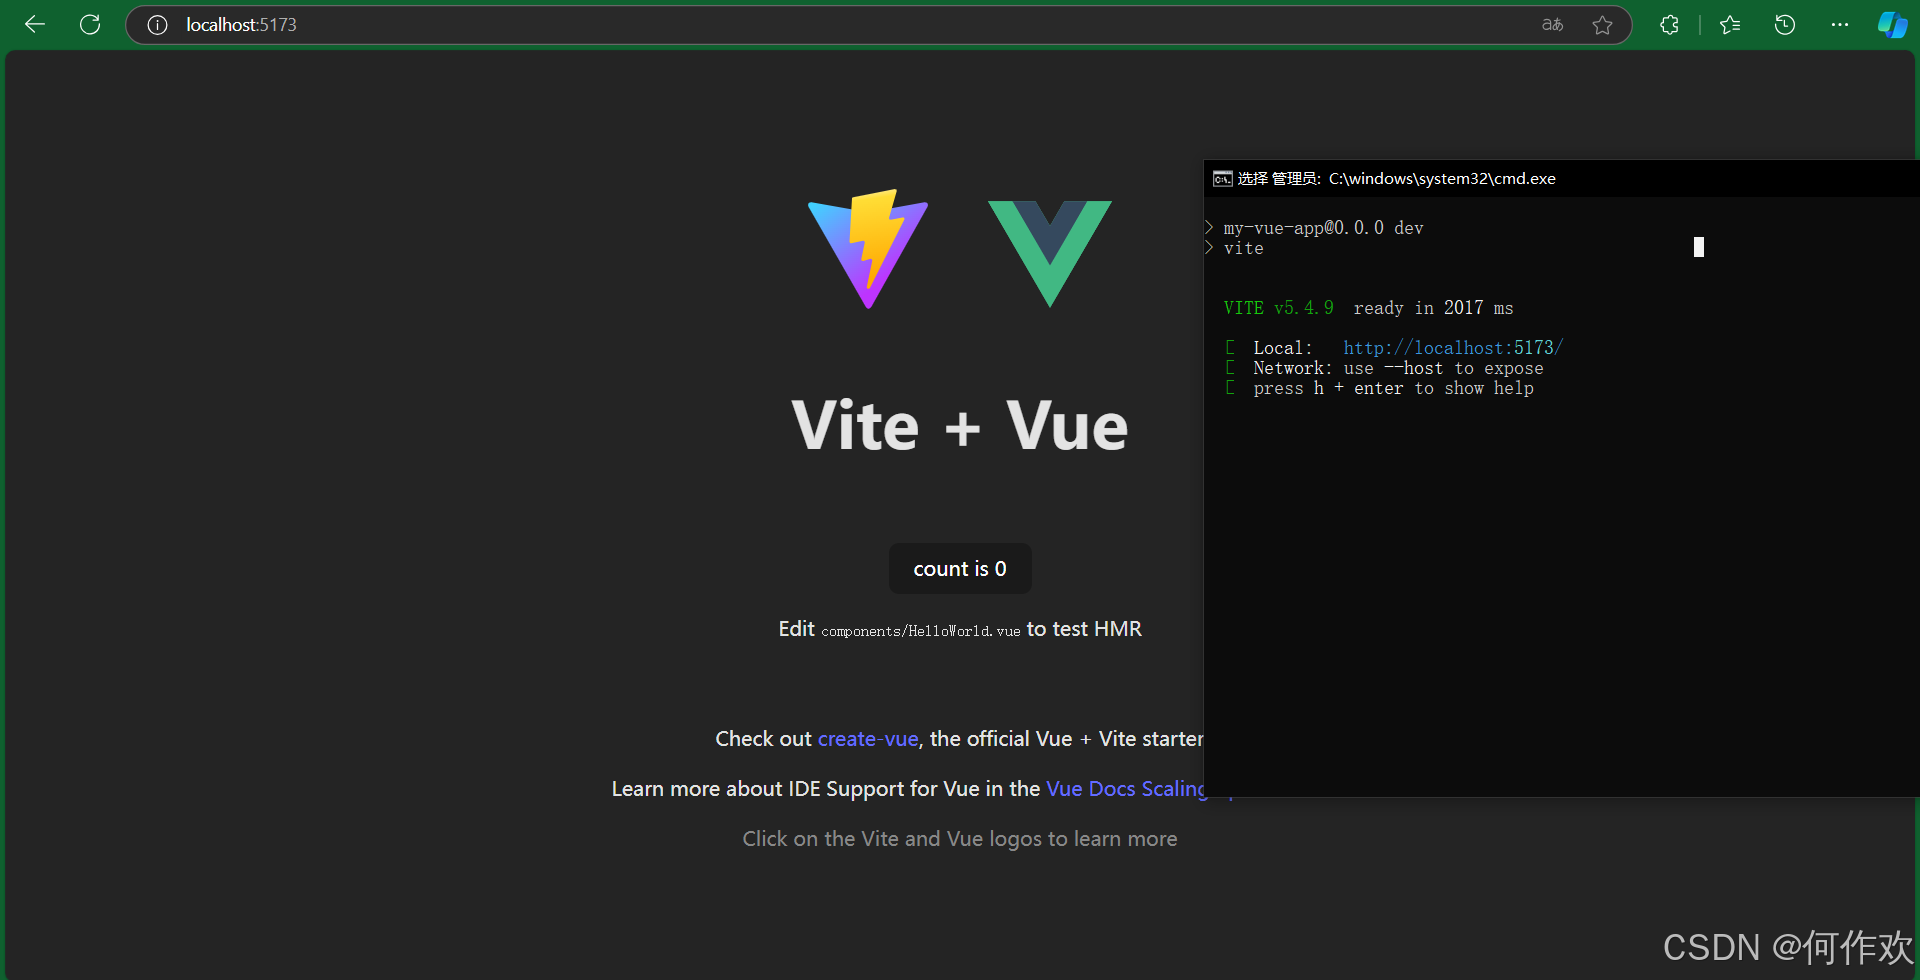
Task: Click the VITE v5.4.9 text in terminal
Action: 1278,308
